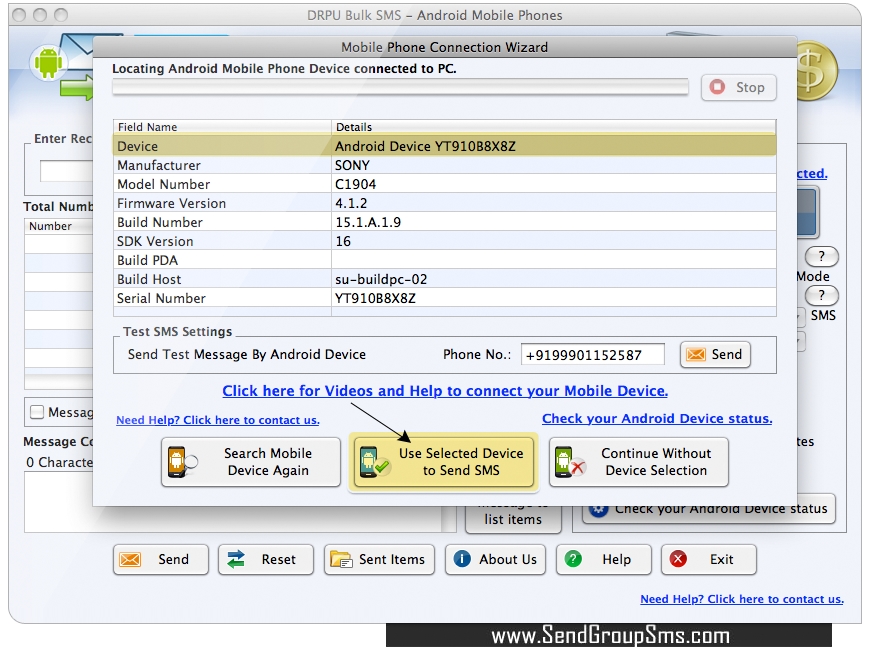Select the Build PDA row
Viewport: 870px width, 649px height.
click(x=444, y=260)
